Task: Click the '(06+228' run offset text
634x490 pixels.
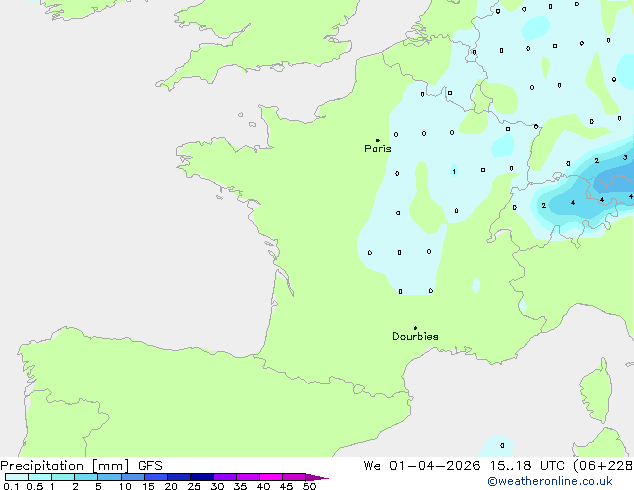Action: [x=603, y=466]
